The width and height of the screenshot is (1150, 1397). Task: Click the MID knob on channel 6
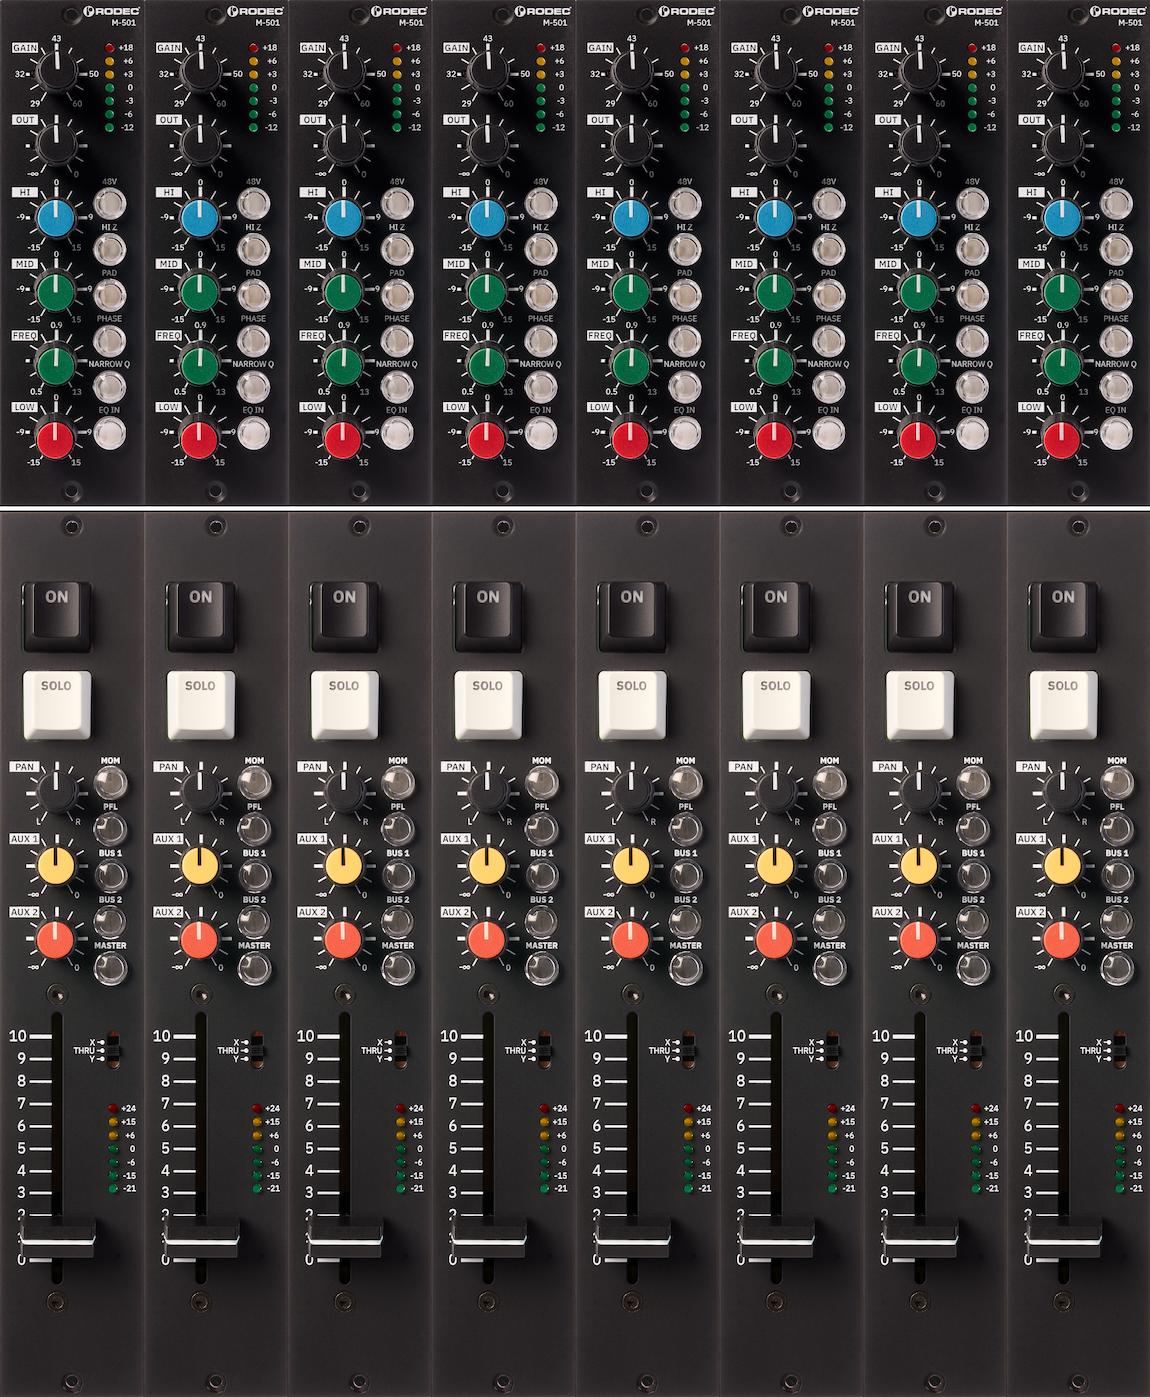coord(775,291)
